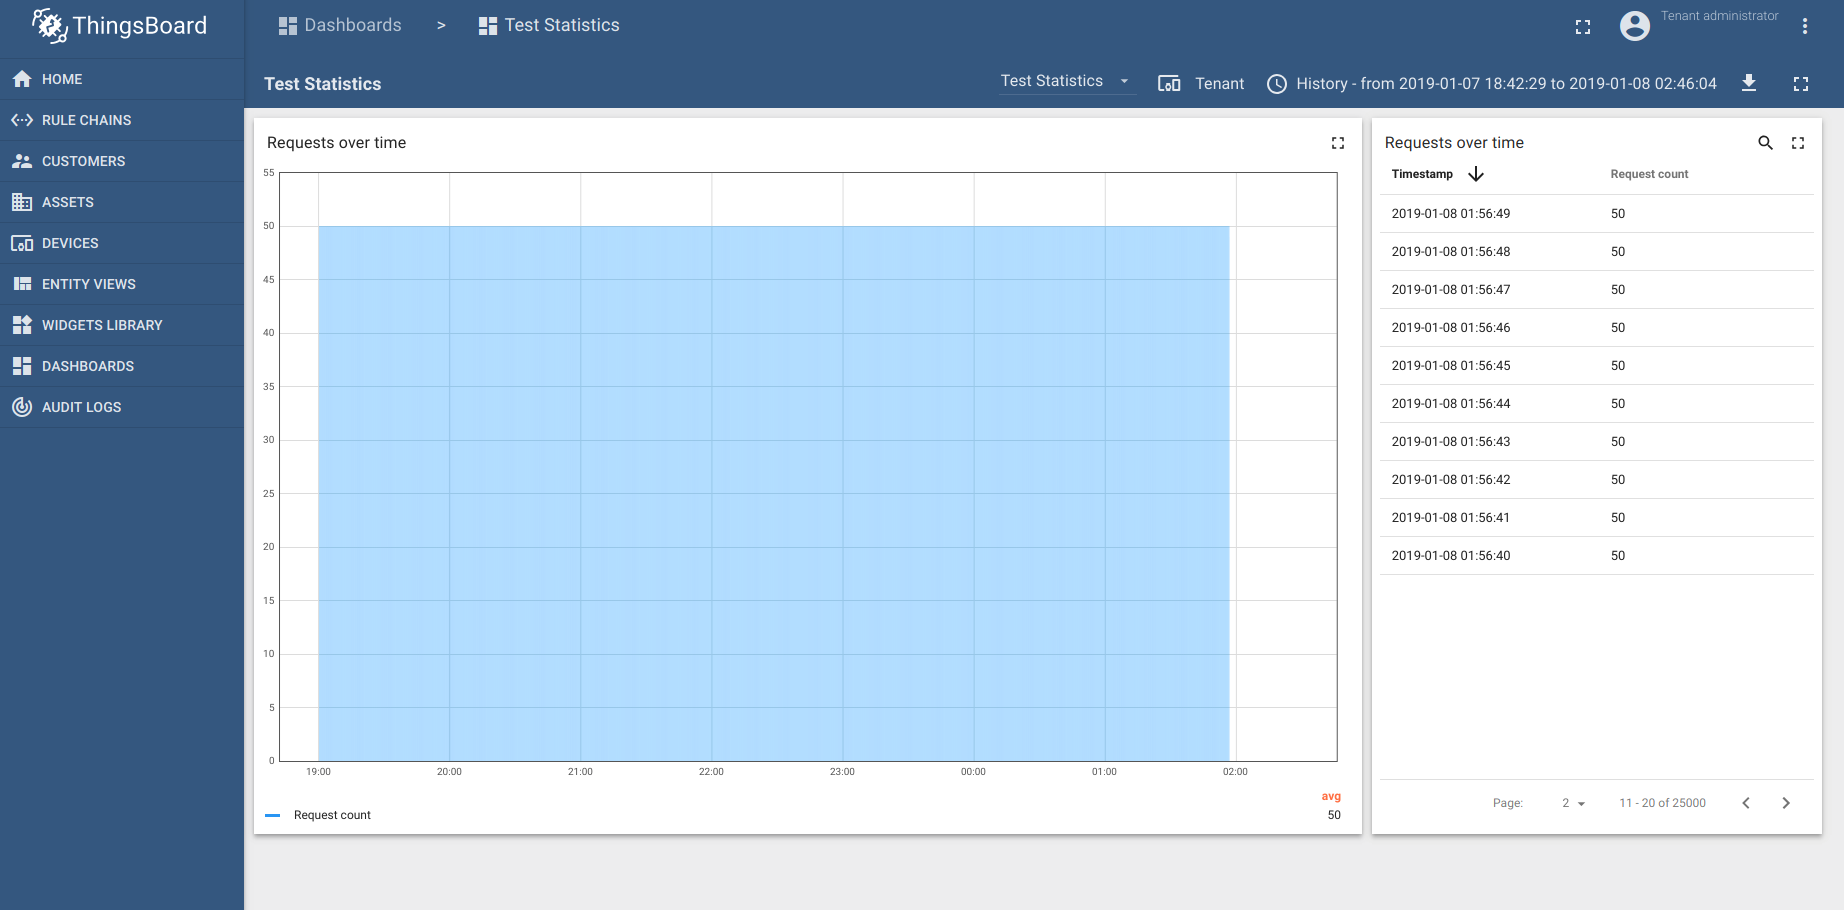The image size is (1844, 910).
Task: Open the user account three-dot menu
Action: coord(1805,26)
